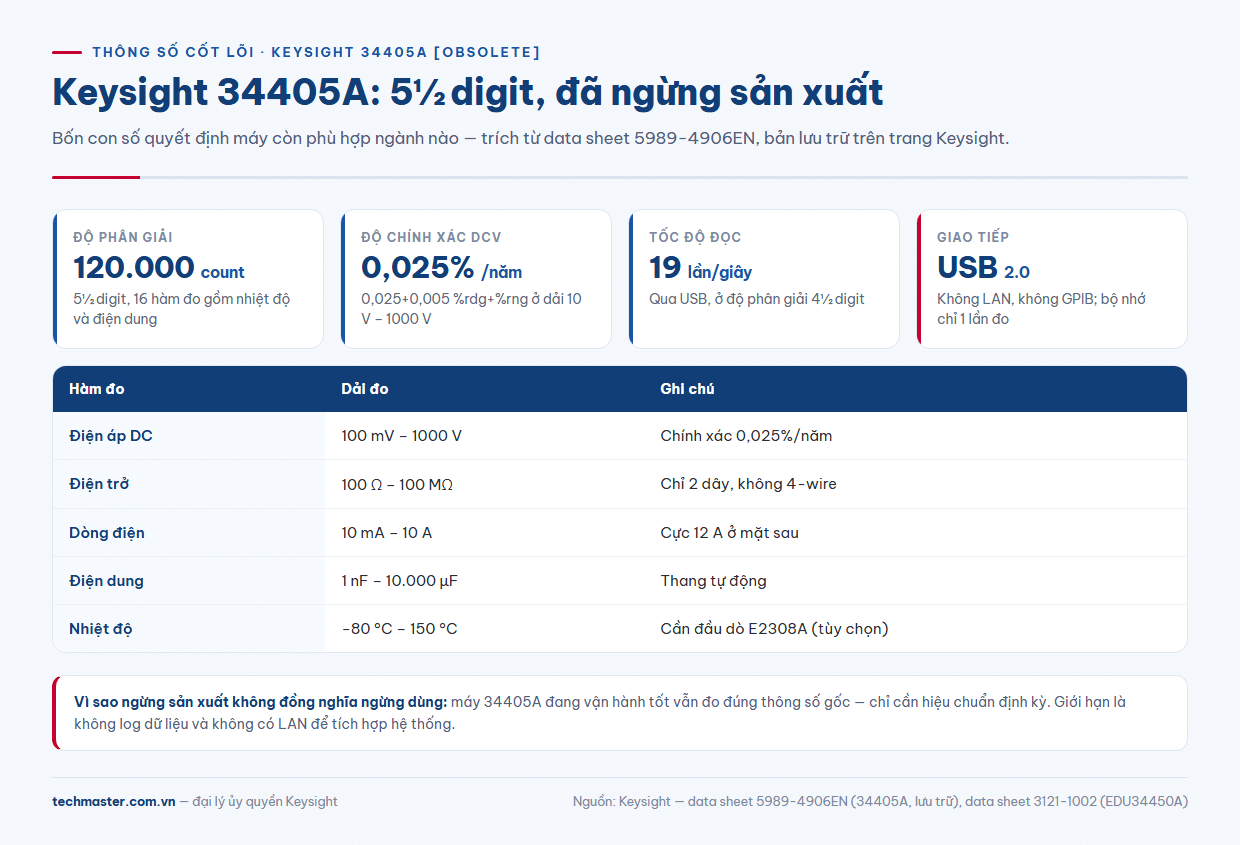Click the 'đại lý ủy quyền Keysight' footer text
The image size is (1240, 845).
(265, 801)
